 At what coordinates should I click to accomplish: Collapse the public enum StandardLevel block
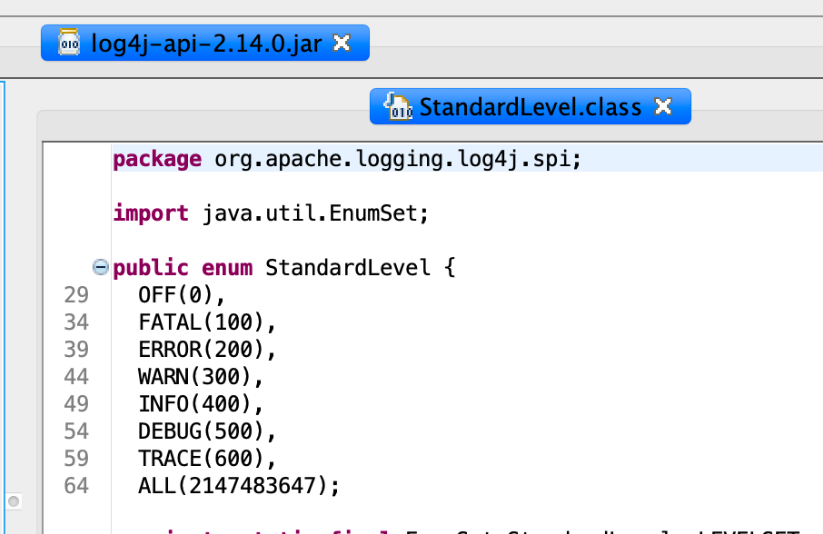click(x=100, y=268)
